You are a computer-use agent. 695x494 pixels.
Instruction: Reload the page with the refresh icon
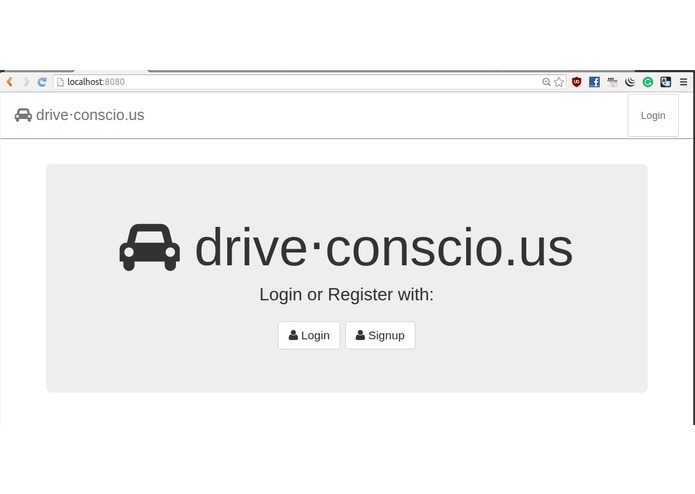coord(42,82)
